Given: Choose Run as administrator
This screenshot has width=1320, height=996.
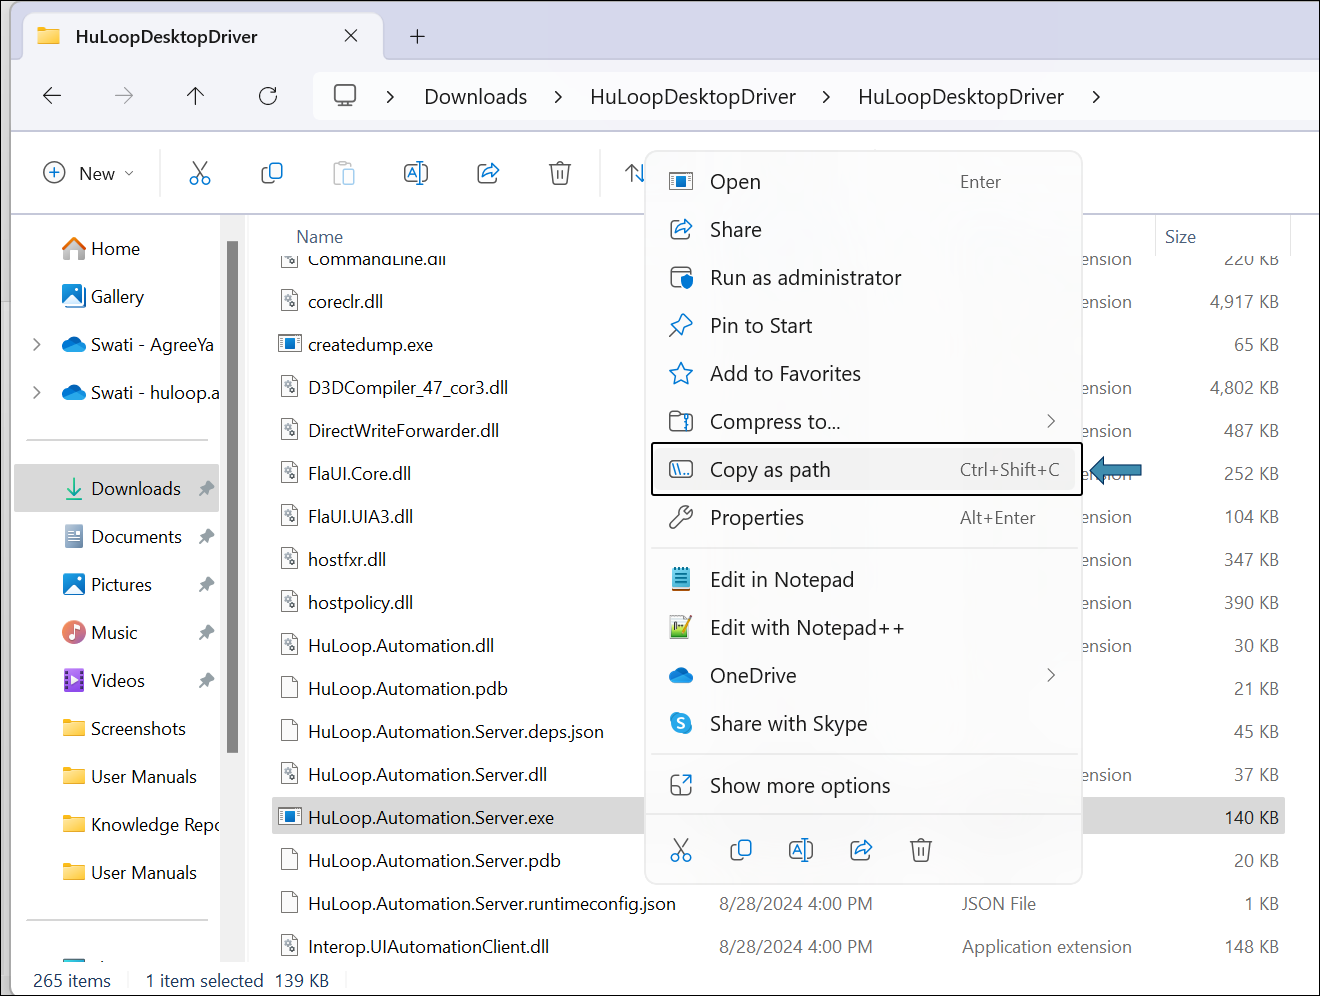Looking at the screenshot, I should click(x=865, y=278).
